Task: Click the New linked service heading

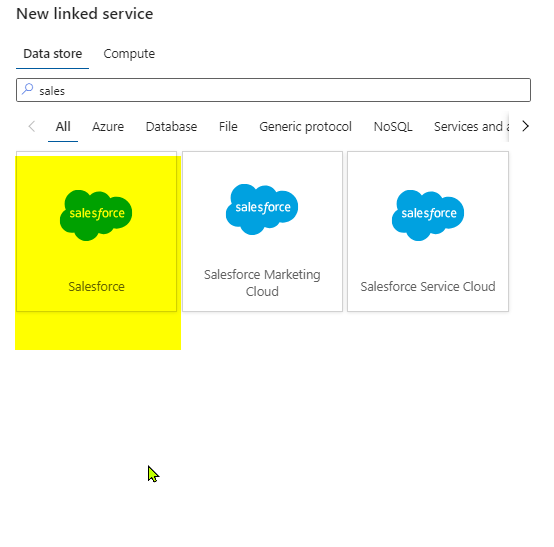Action: 85,14
